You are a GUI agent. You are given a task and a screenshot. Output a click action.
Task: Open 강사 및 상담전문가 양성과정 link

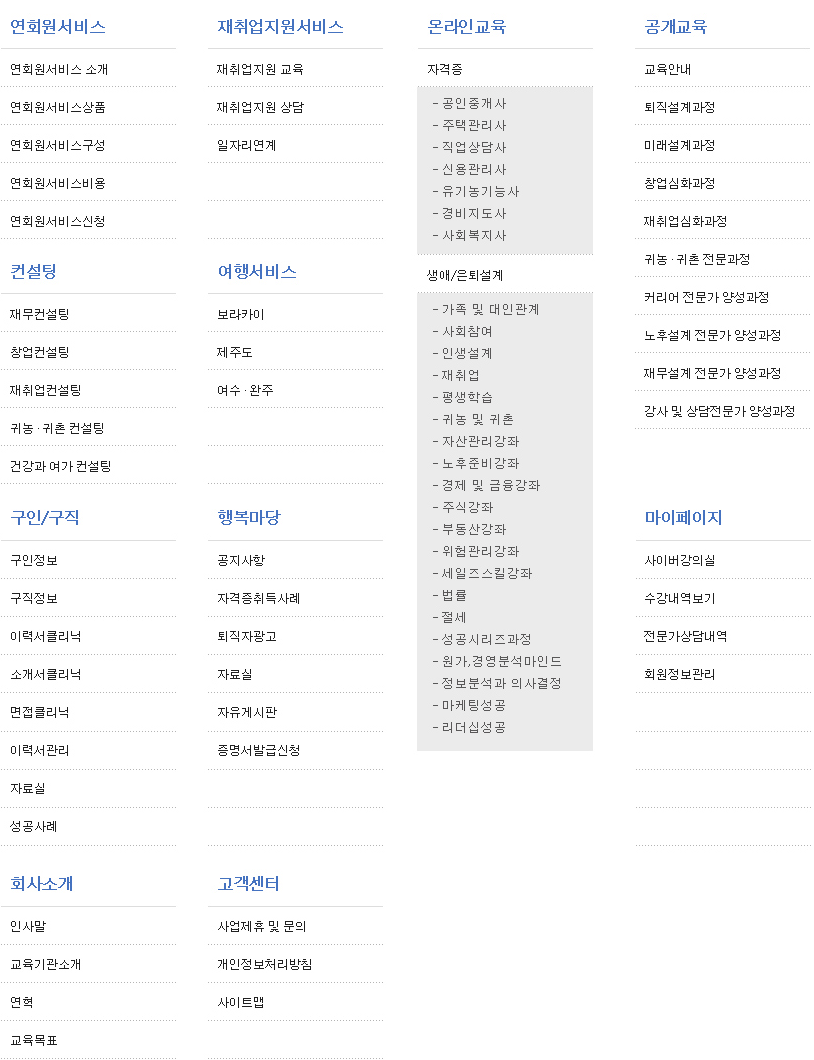click(719, 411)
